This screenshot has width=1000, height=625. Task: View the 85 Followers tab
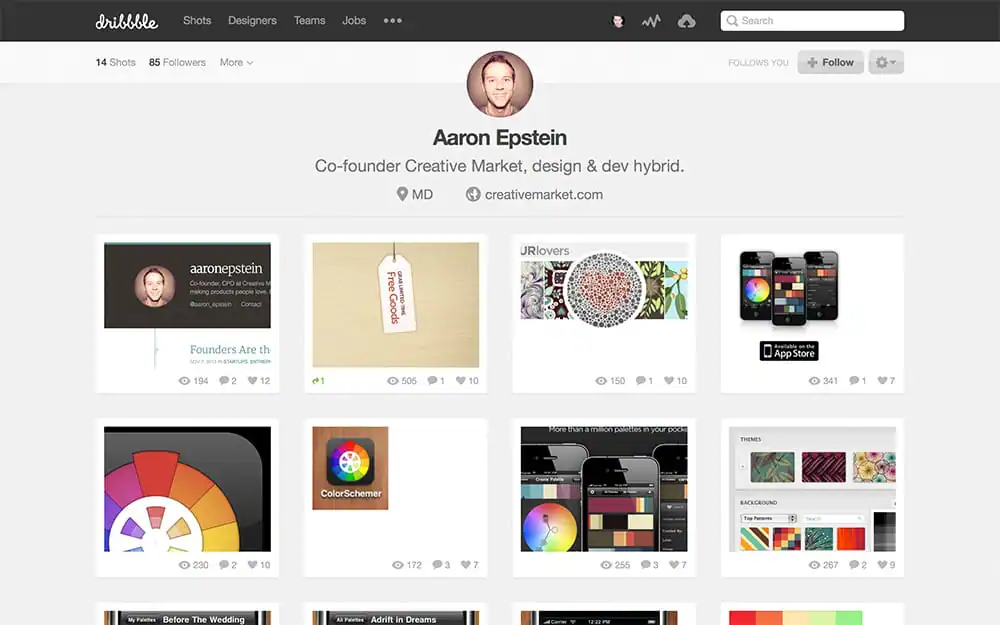click(177, 62)
